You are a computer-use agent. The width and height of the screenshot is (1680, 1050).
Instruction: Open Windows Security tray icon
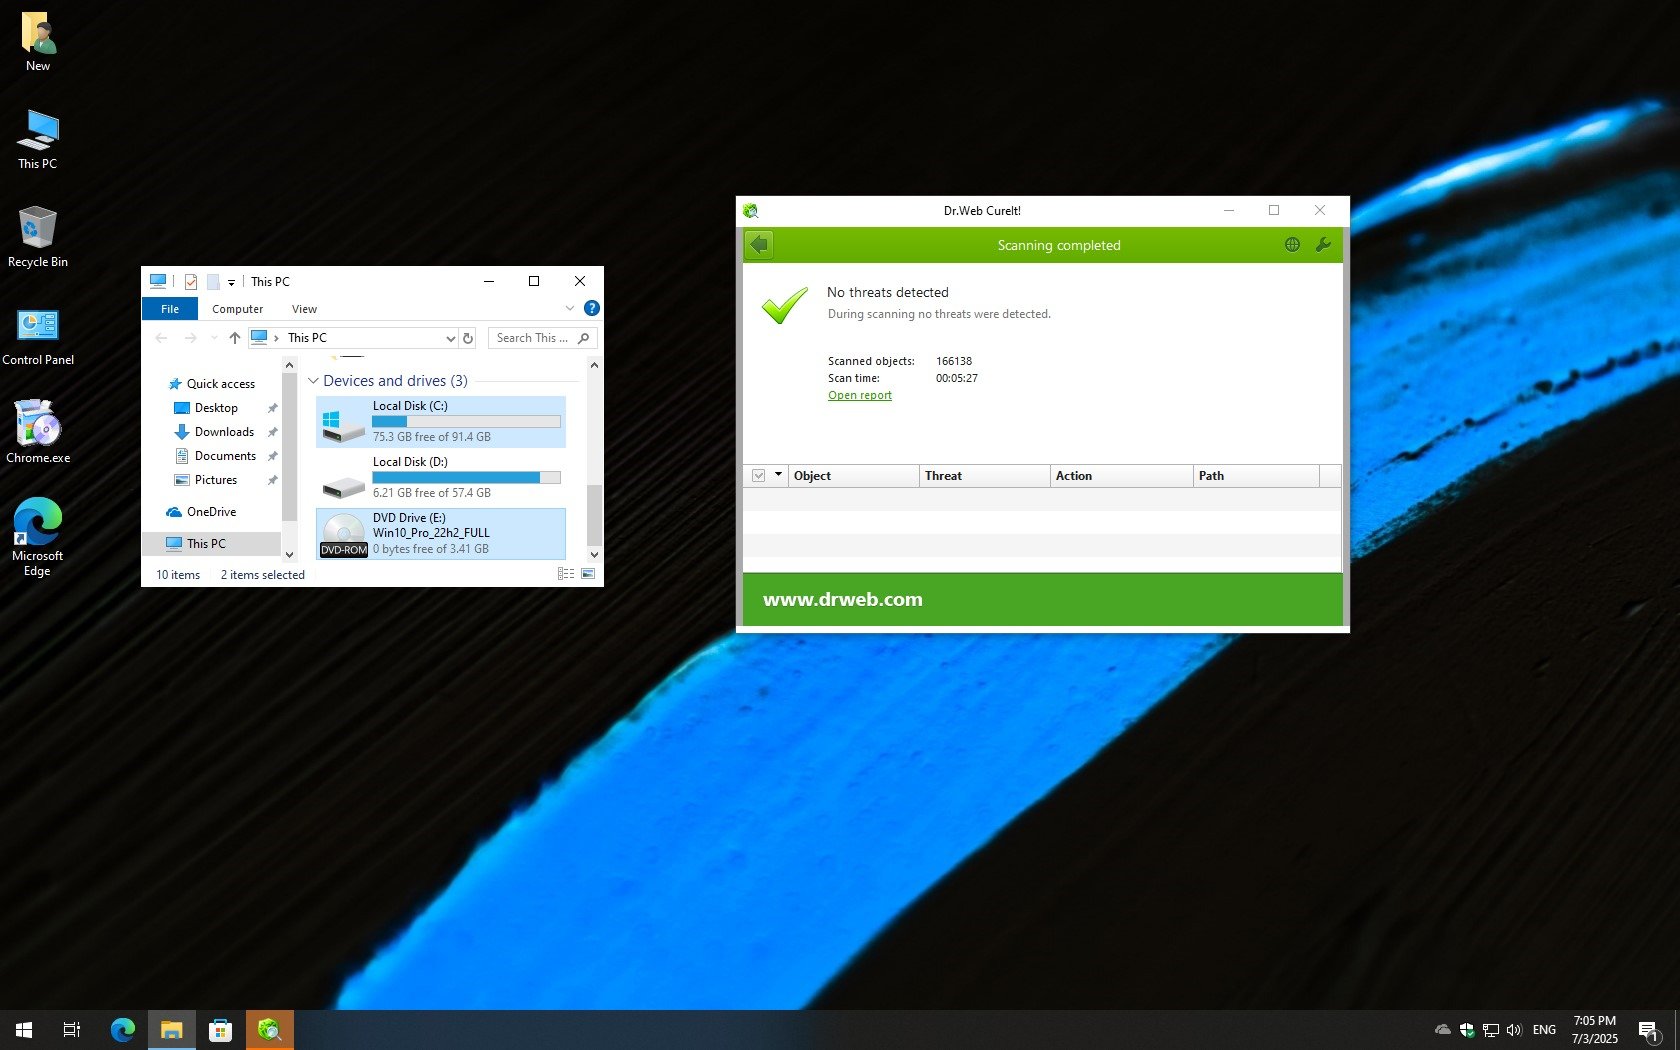click(1467, 1030)
